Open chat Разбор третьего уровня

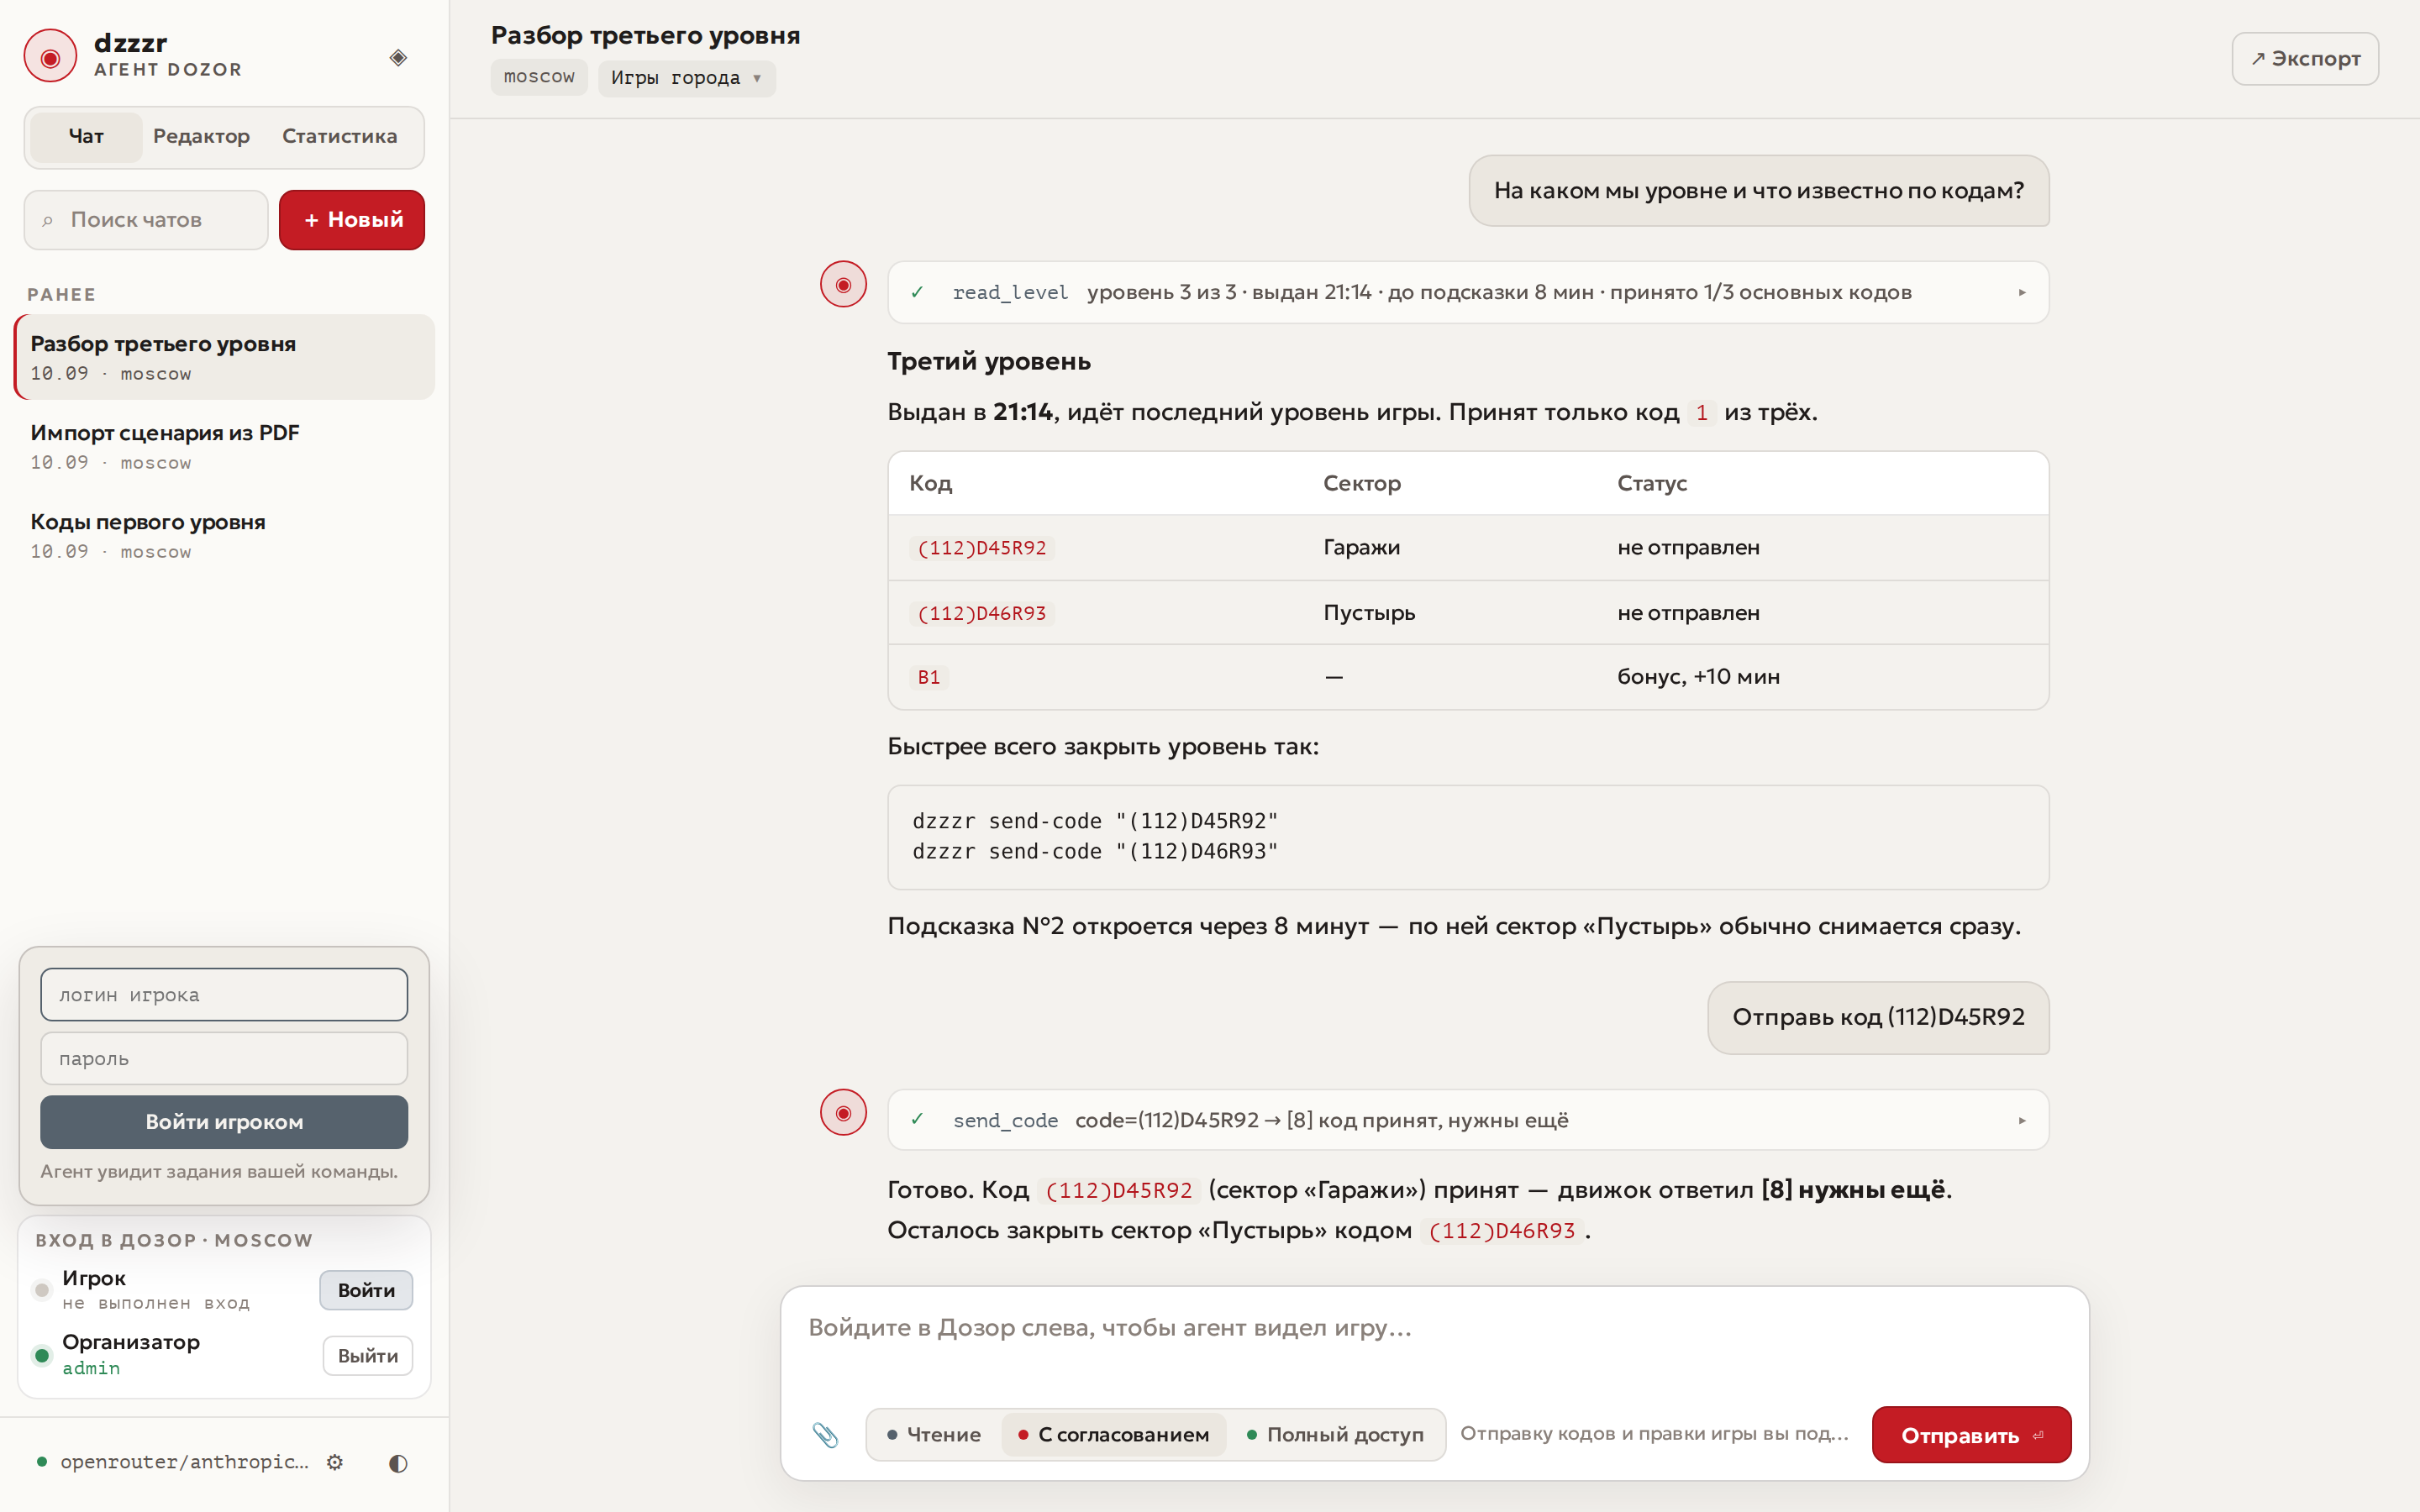224,357
